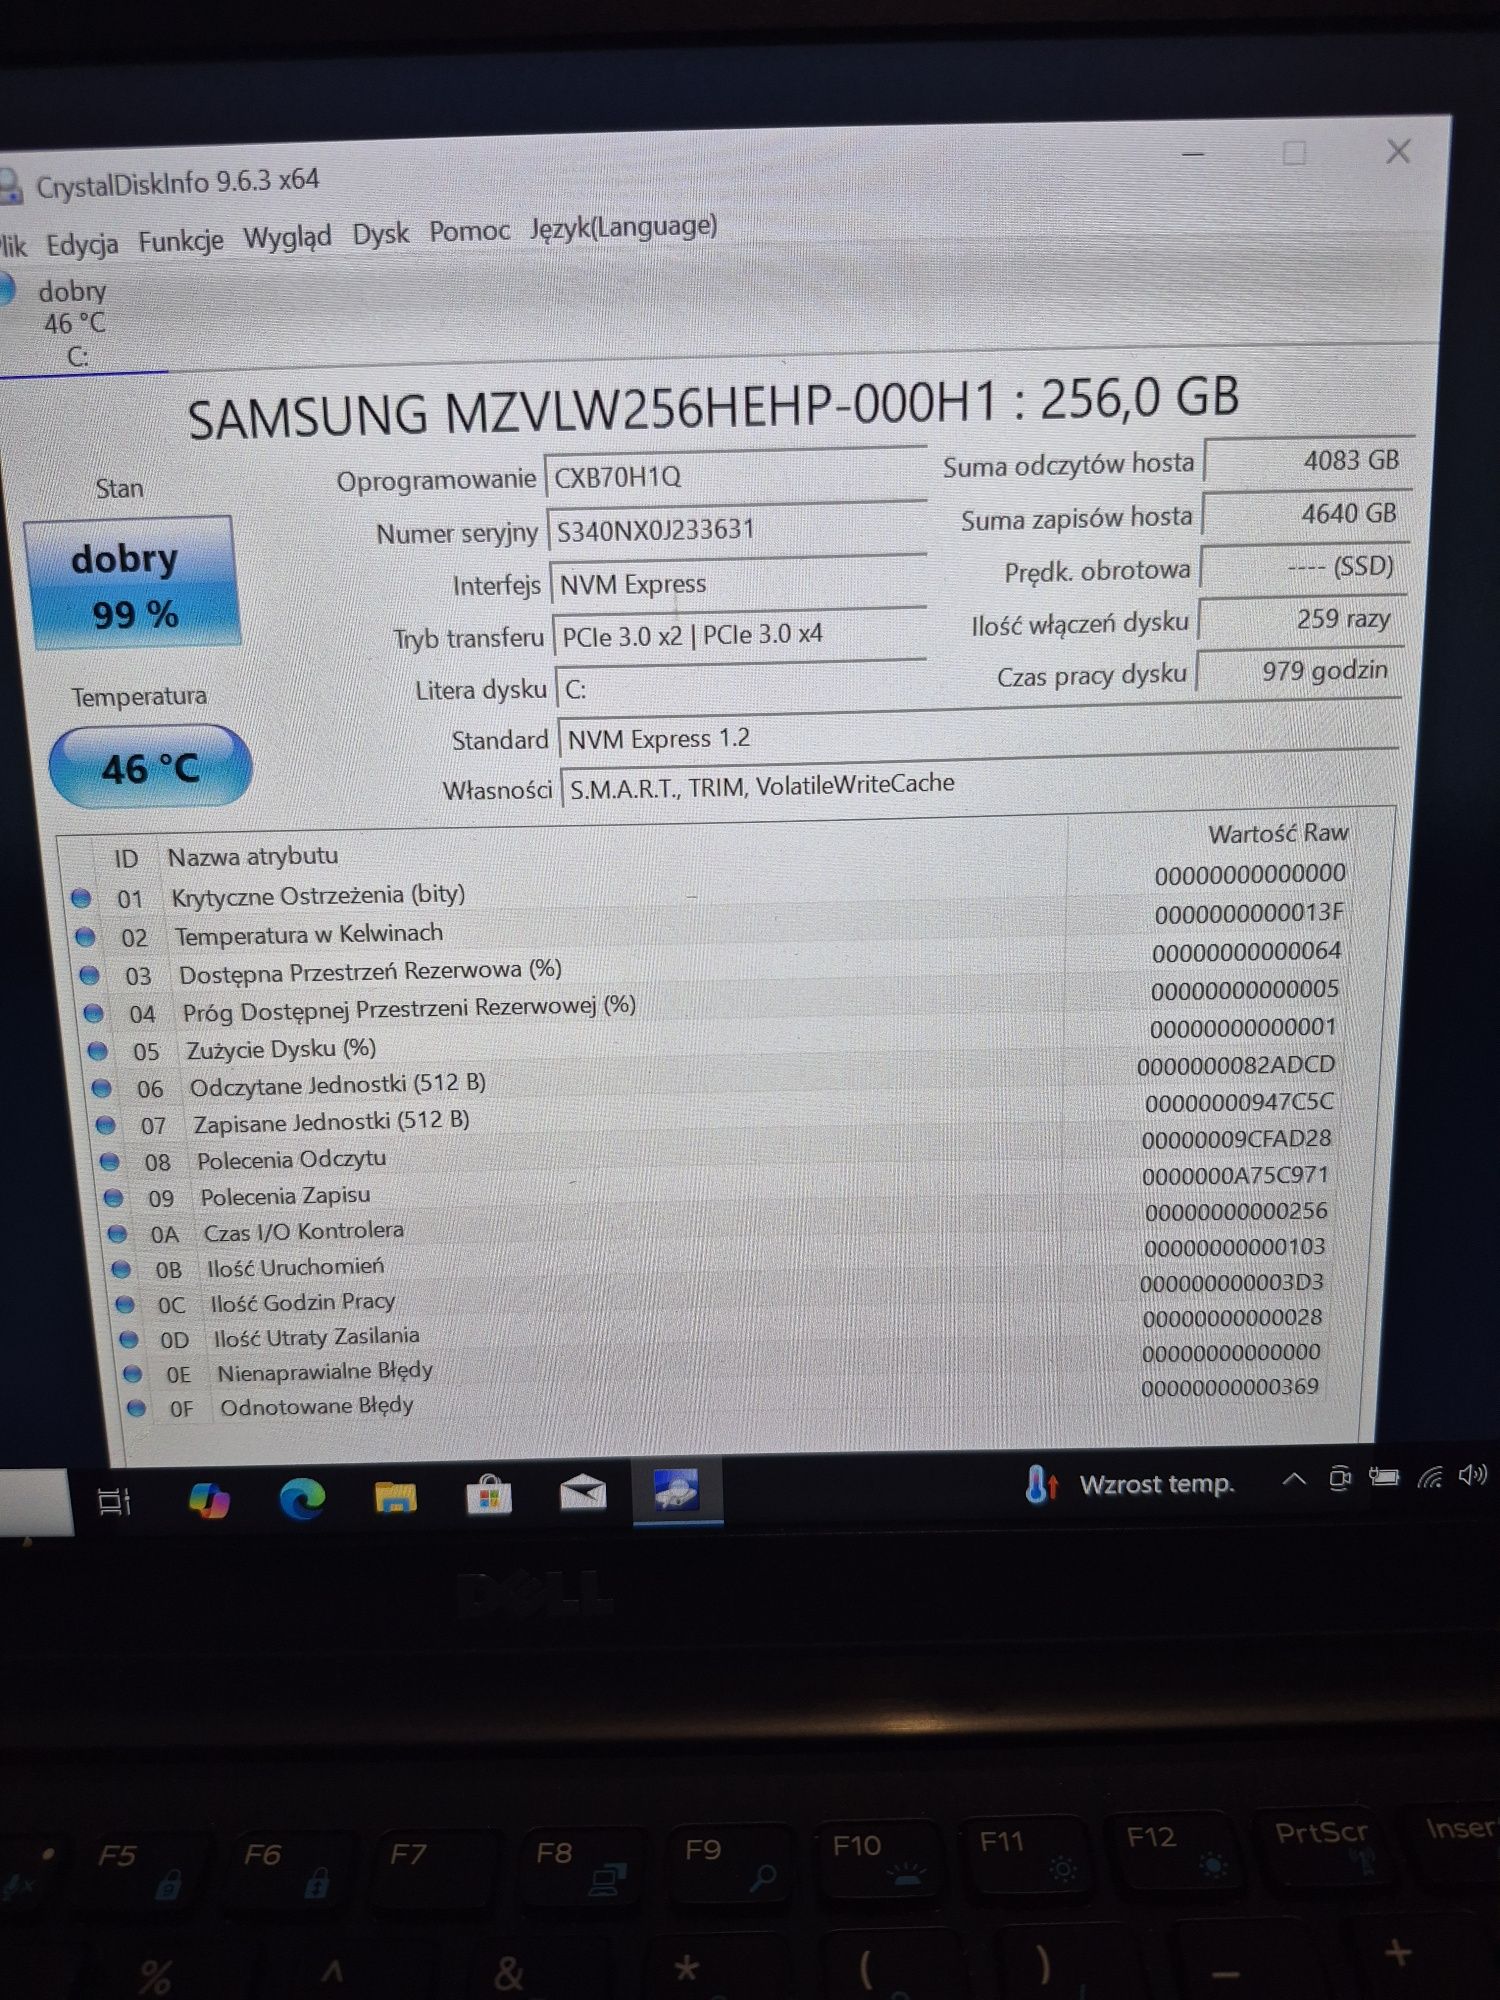This screenshot has width=1500, height=2000.
Task: Select the Czas I/O Kontrolera row
Action: [718, 1222]
